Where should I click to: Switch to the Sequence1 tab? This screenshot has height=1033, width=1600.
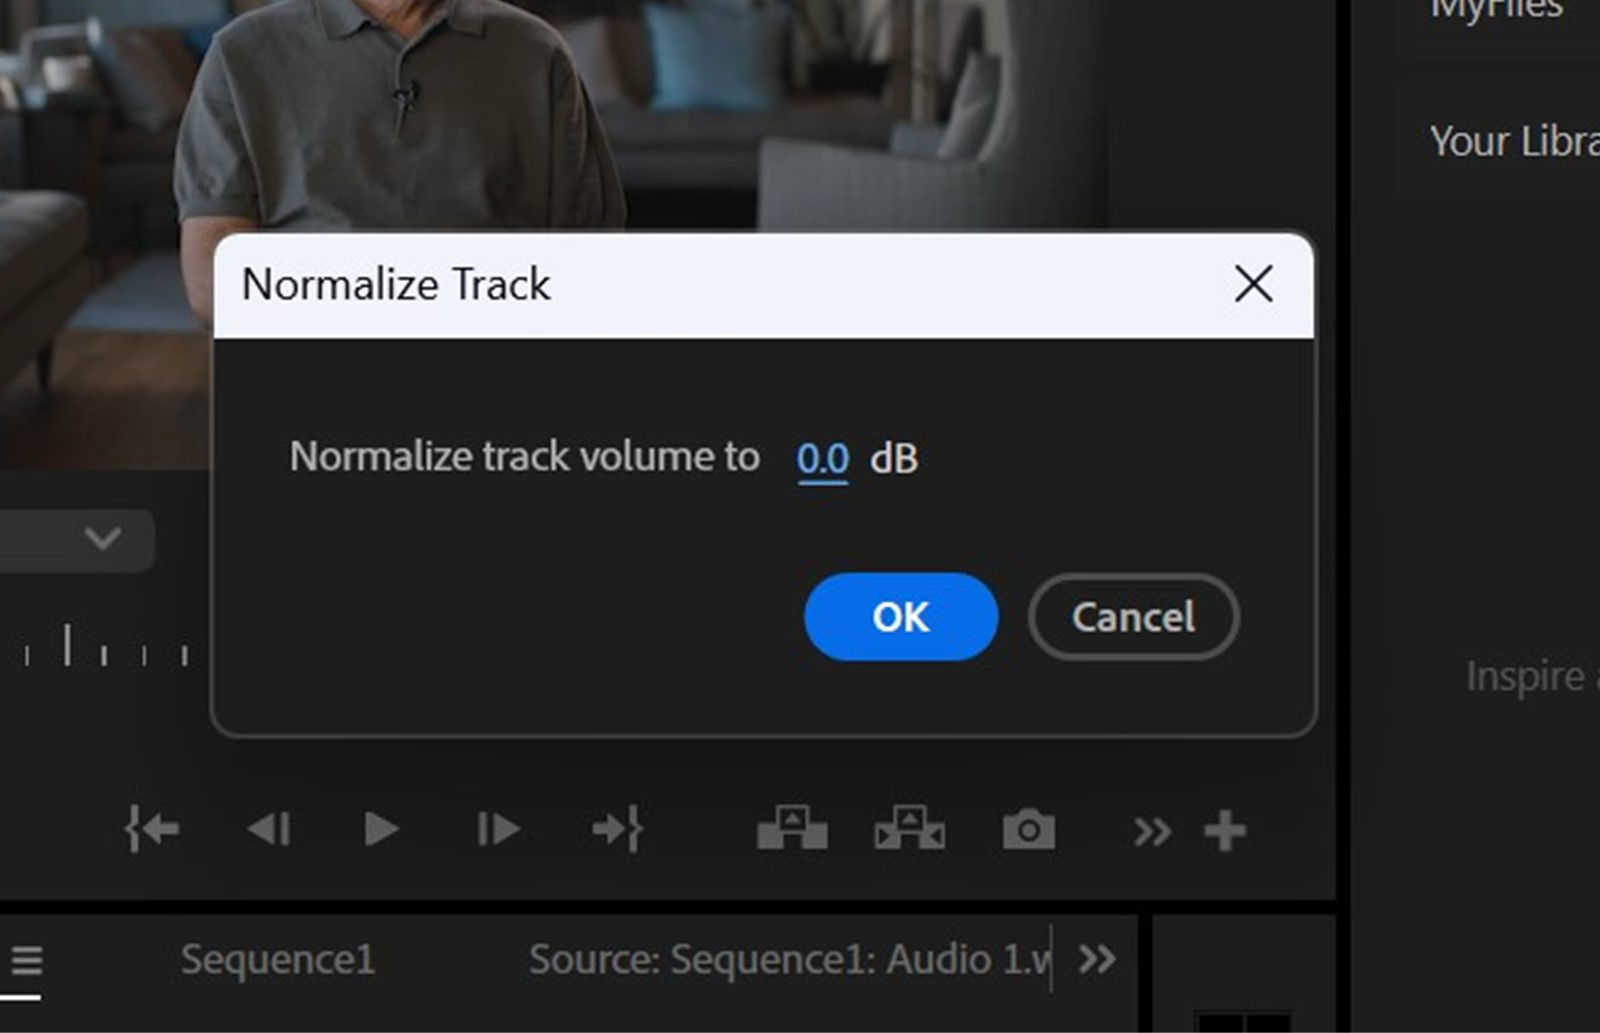pyautogui.click(x=278, y=958)
